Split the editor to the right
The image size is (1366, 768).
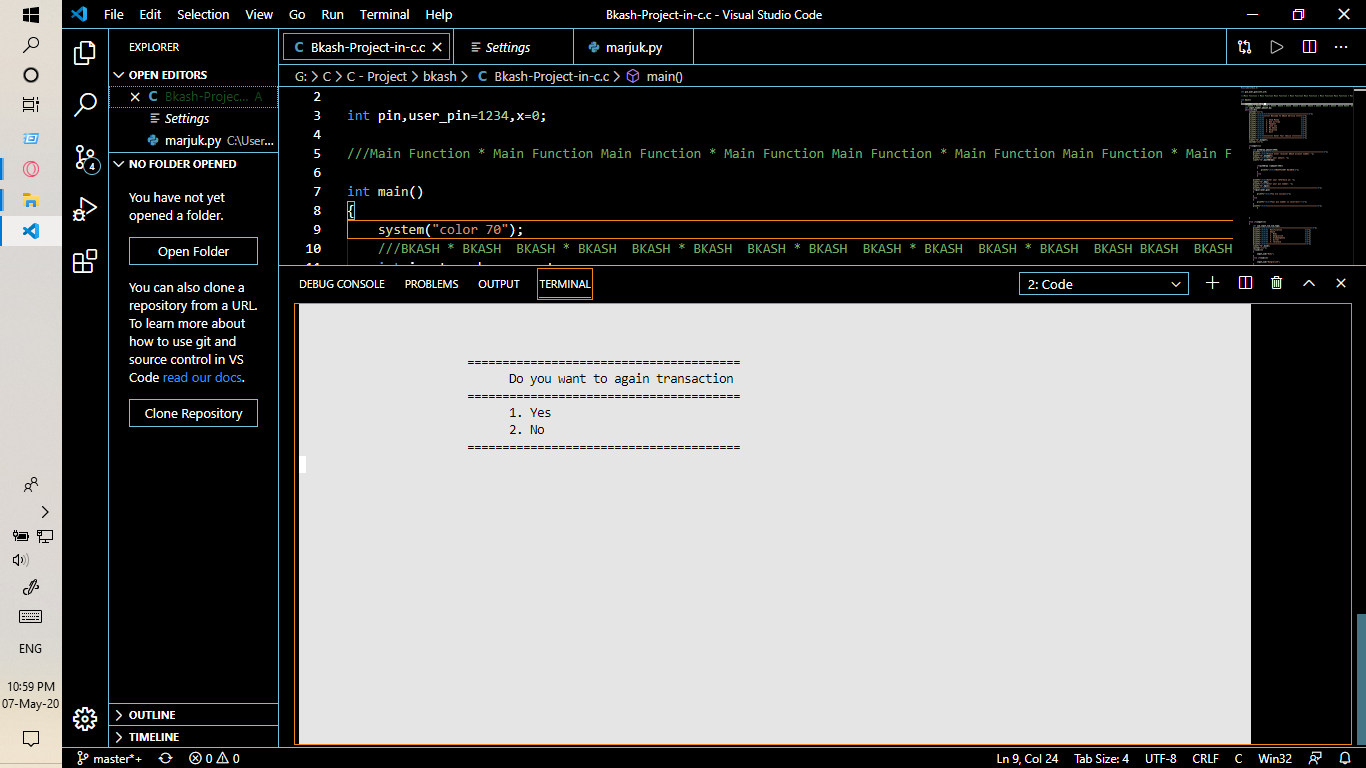(x=1309, y=47)
